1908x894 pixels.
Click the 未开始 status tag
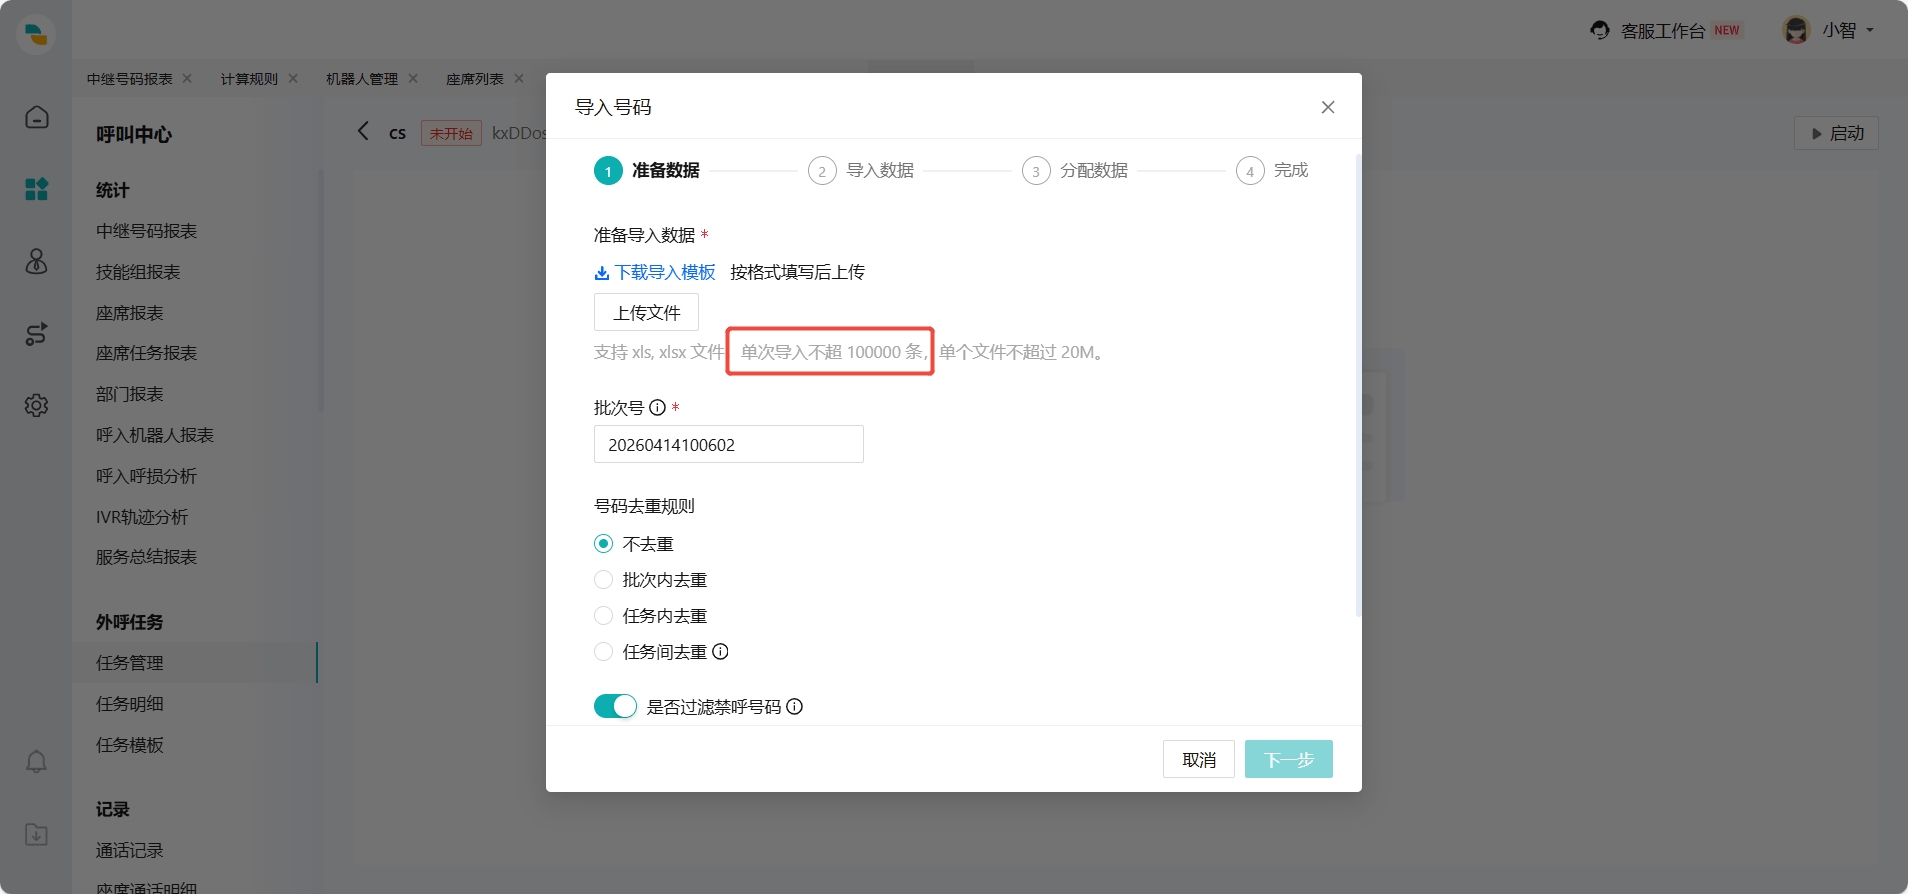click(x=451, y=133)
